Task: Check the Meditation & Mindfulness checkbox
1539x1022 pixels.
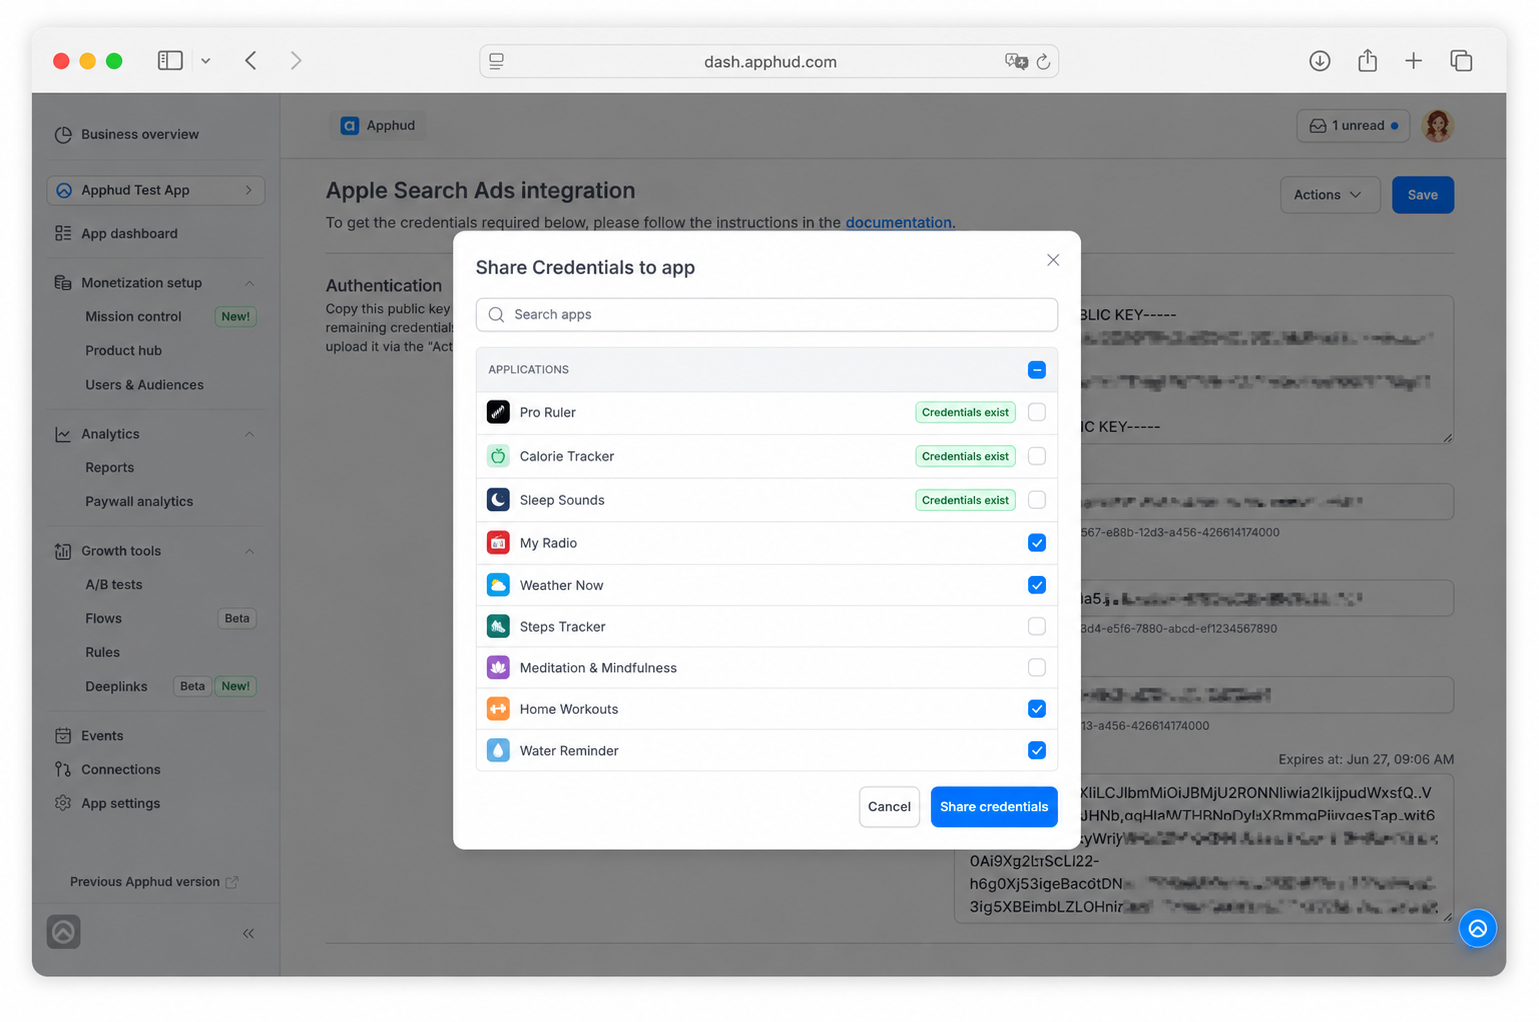Action: [x=1037, y=667]
